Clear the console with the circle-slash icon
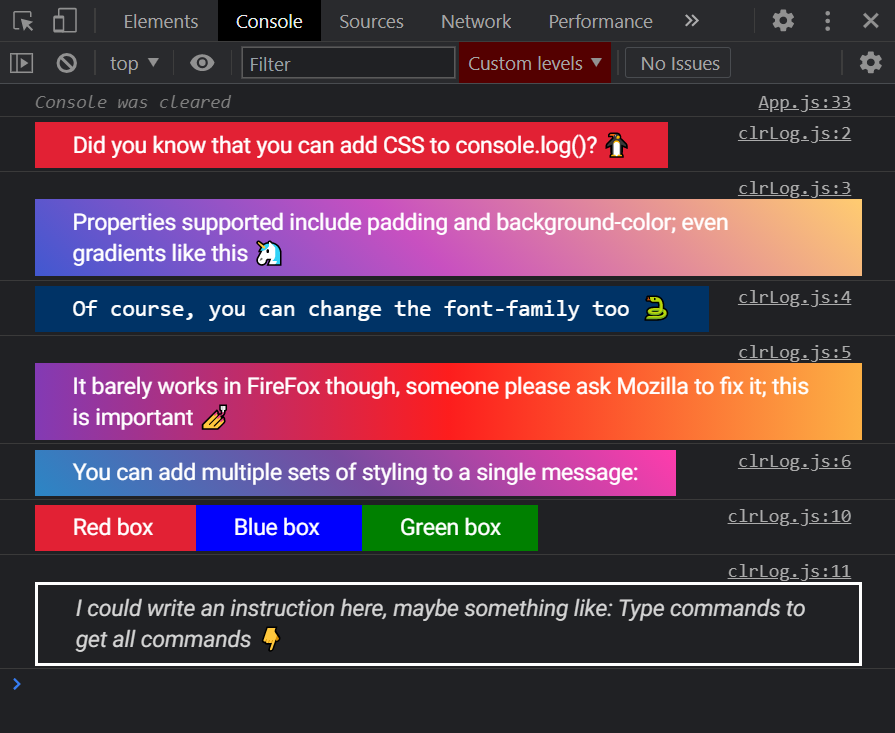 click(66, 62)
